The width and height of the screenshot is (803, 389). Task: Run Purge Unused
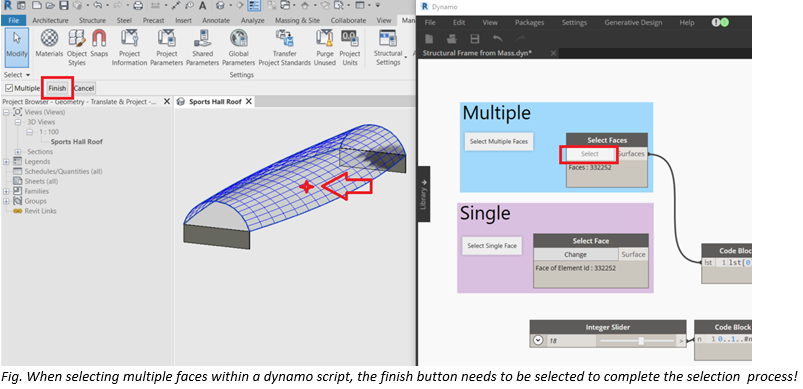coord(325,47)
